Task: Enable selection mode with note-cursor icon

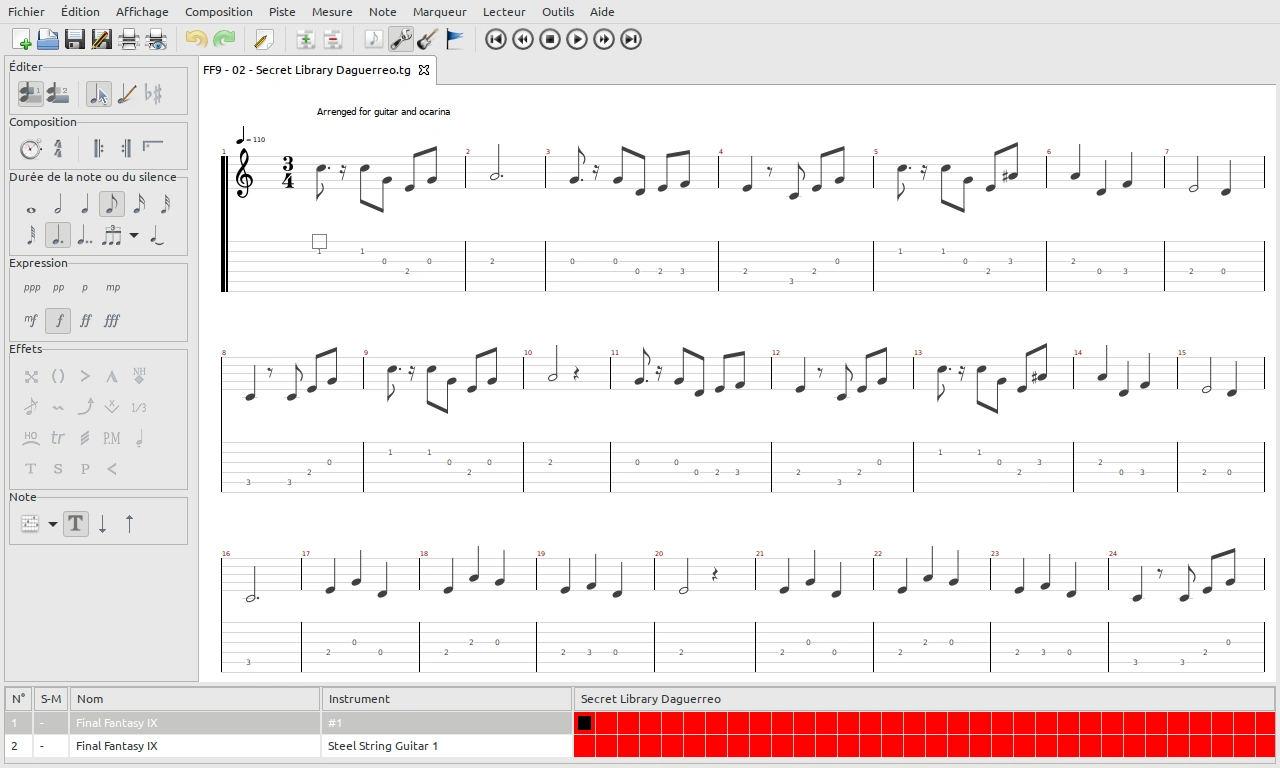Action: [x=99, y=93]
